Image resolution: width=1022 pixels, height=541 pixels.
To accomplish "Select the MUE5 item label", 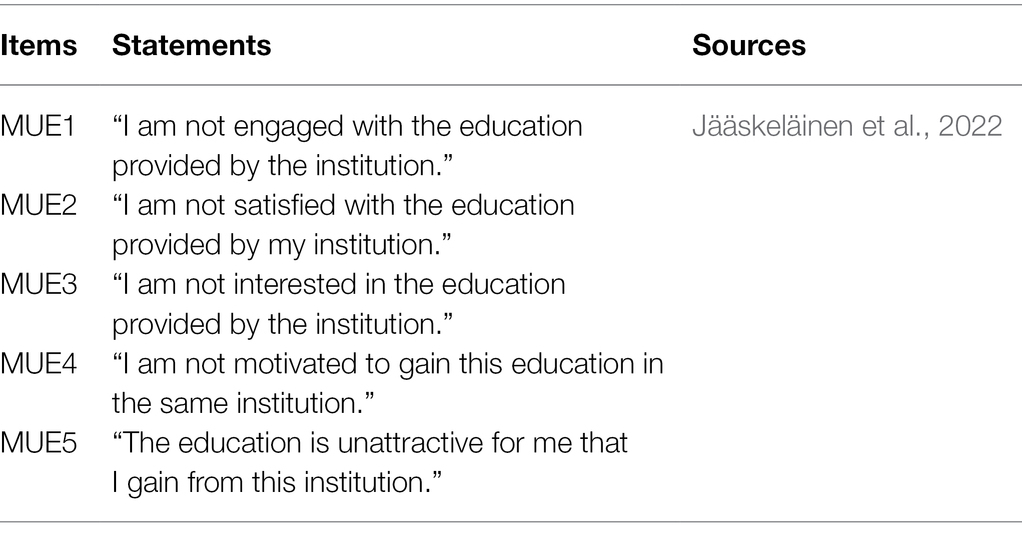I will pos(38,443).
